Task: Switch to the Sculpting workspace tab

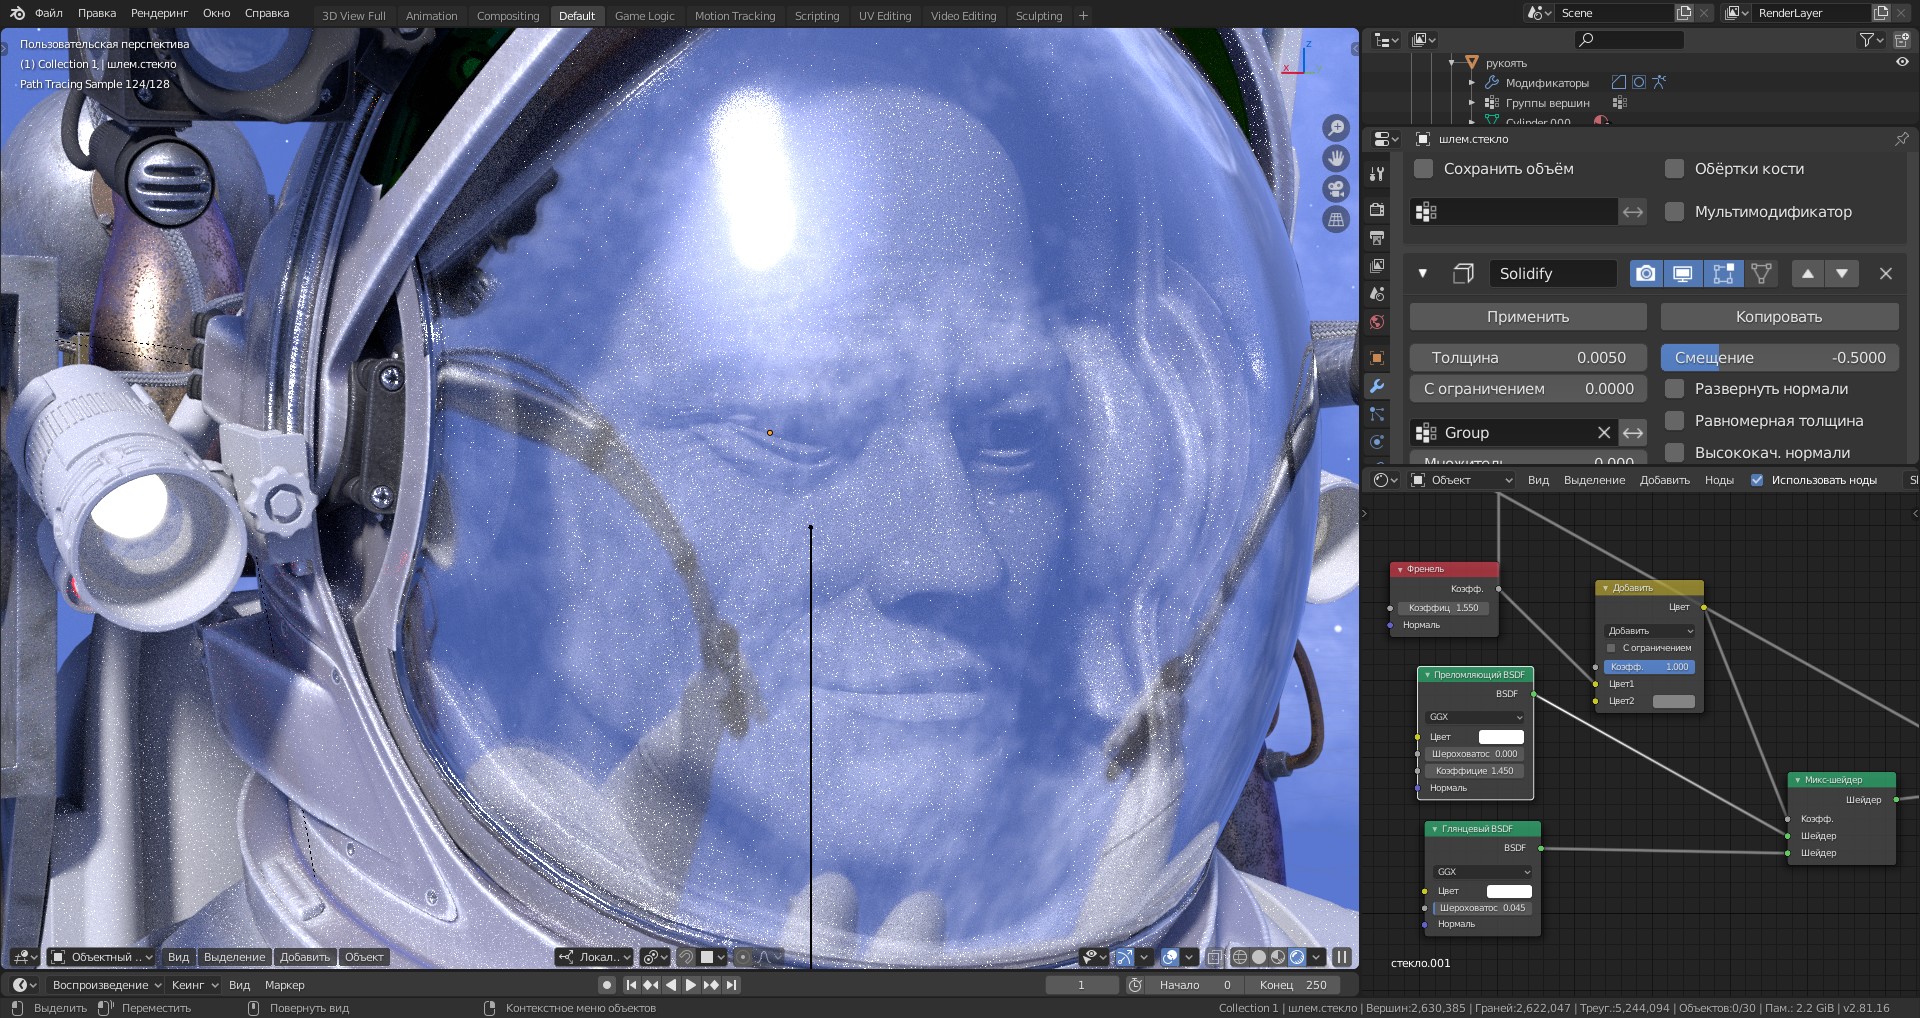Action: pyautogui.click(x=1038, y=16)
